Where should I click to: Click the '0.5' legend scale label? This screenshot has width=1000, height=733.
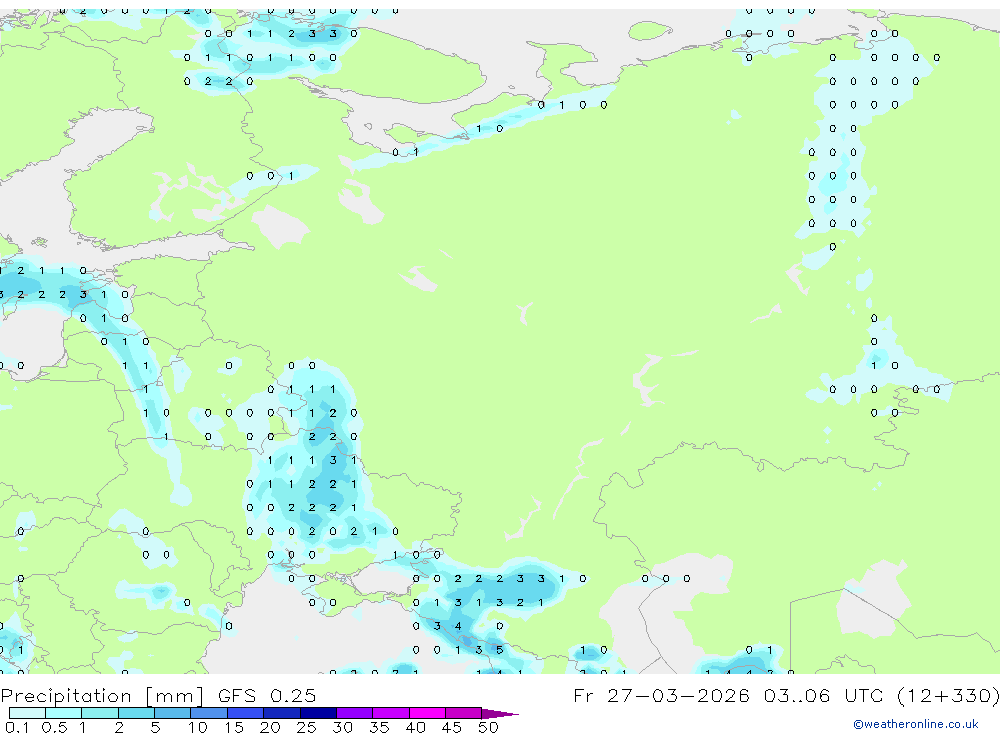(x=54, y=727)
